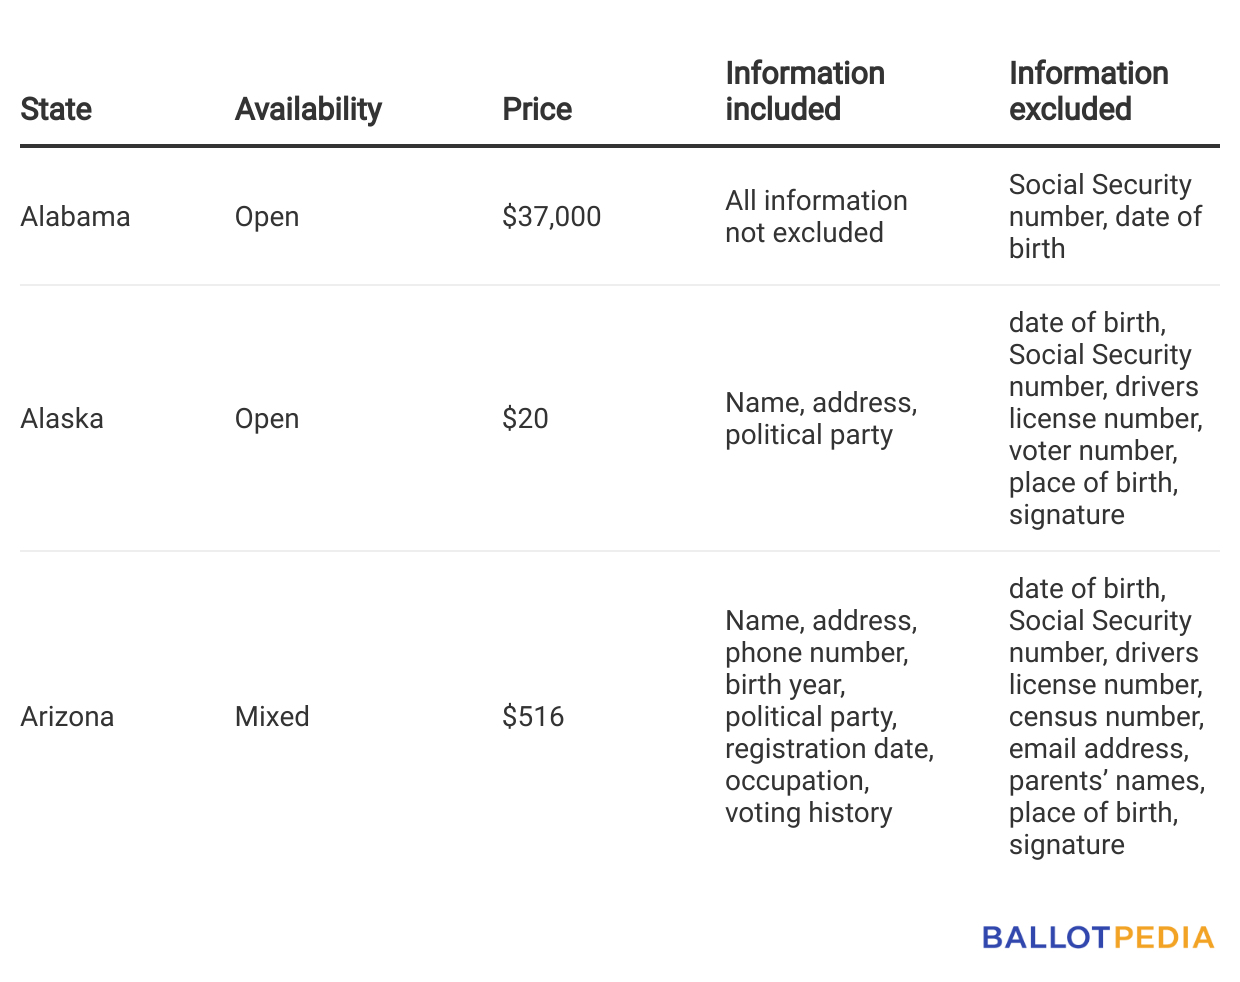The width and height of the screenshot is (1240, 982).
Task: Click Arizona's Mixed availability cell
Action: coord(272,716)
